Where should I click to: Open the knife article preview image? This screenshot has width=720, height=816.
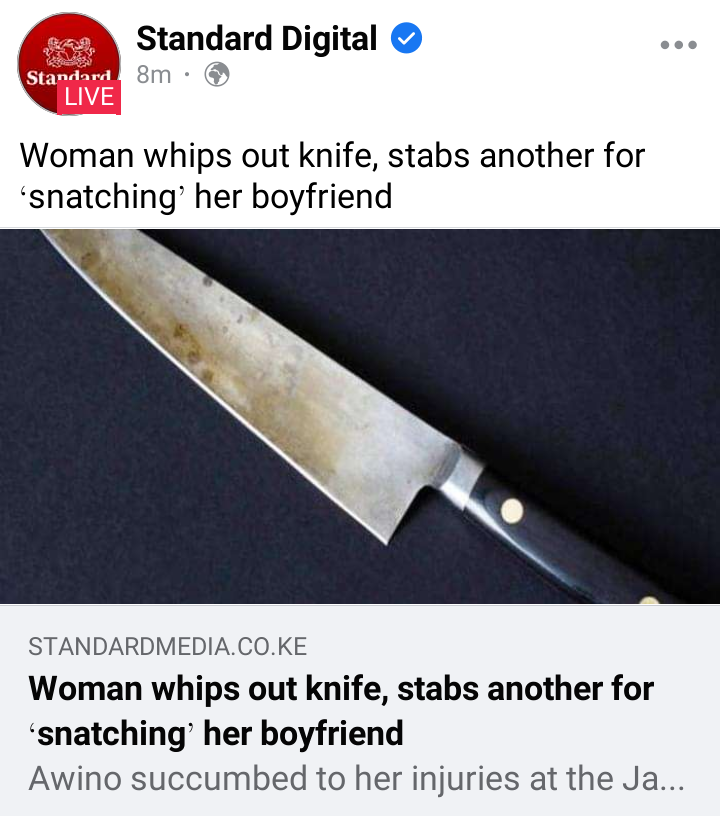click(360, 416)
